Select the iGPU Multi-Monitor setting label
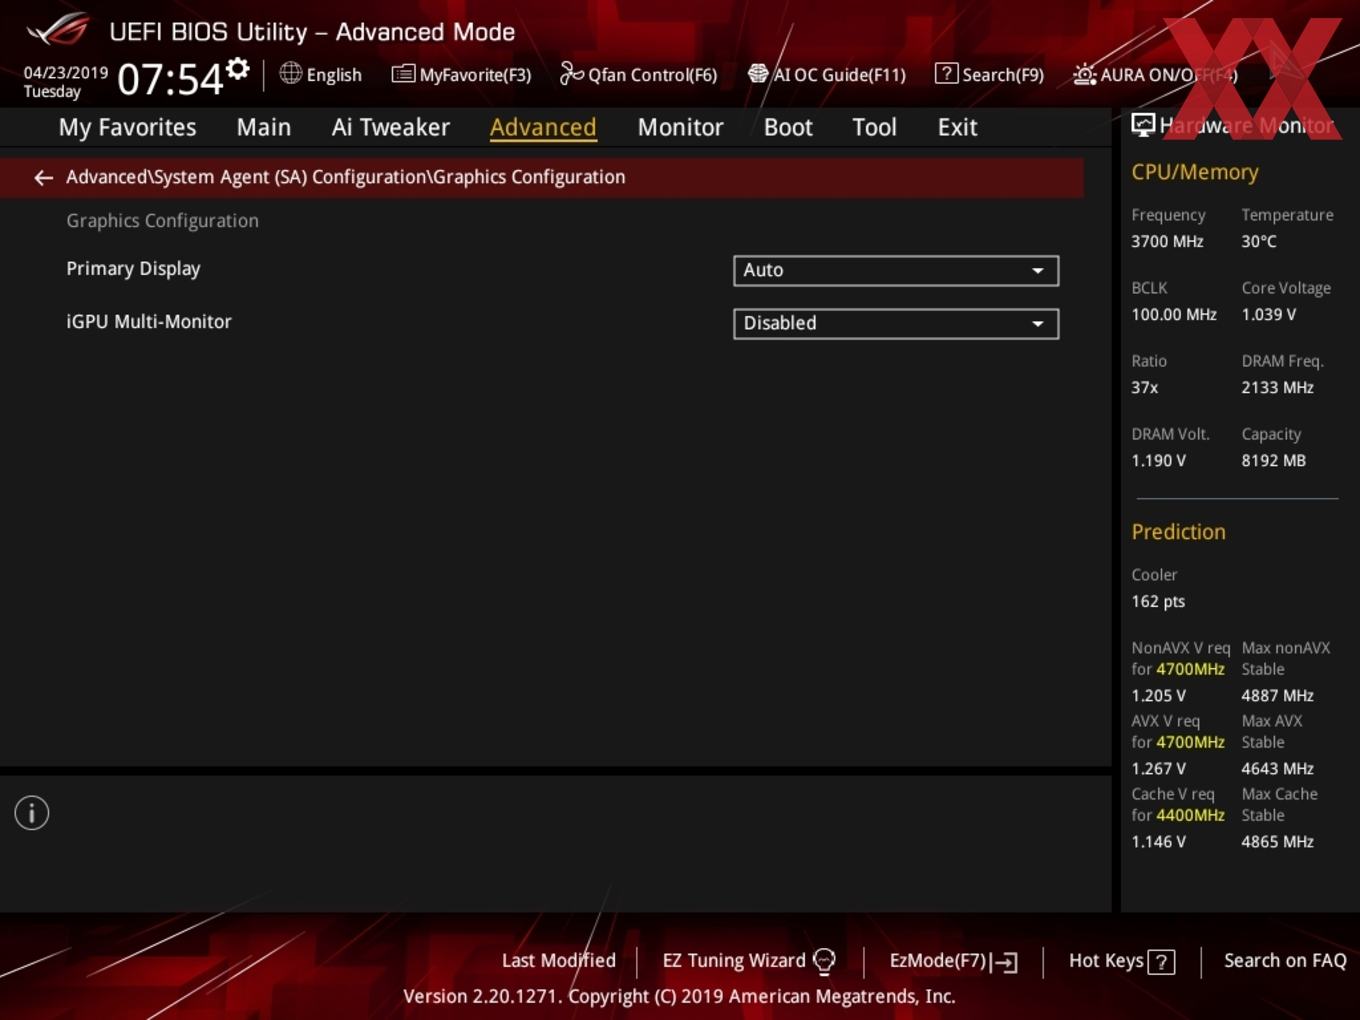The height and width of the screenshot is (1020, 1360). tap(149, 322)
